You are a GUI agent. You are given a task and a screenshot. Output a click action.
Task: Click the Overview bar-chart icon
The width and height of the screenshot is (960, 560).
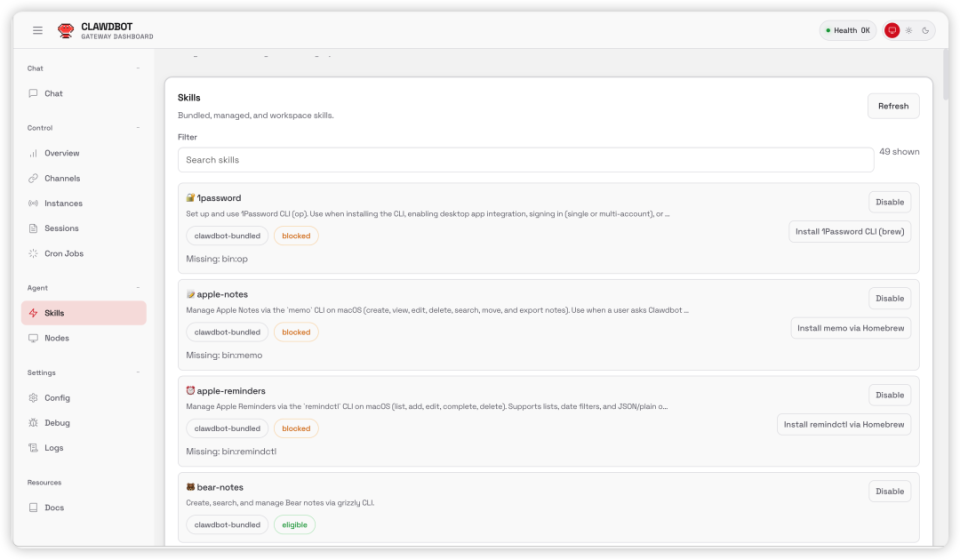[34, 154]
